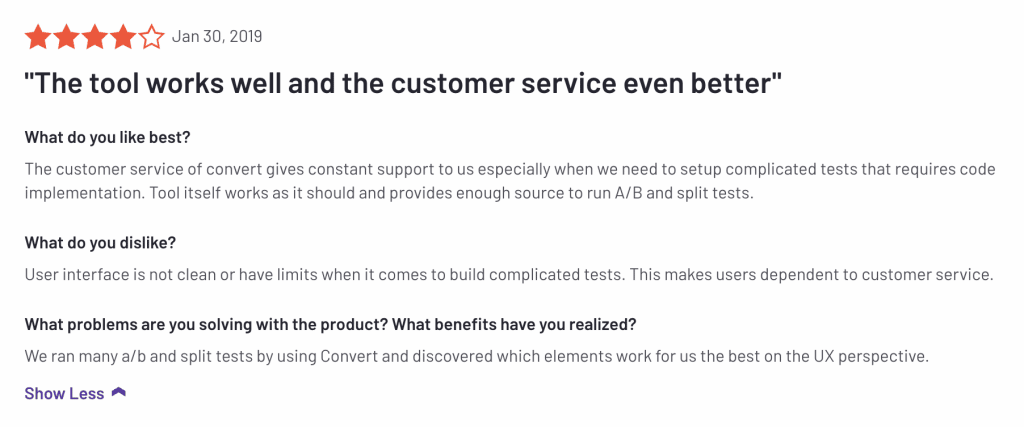1024x427 pixels.
Task: Click the empty fifth rating star
Action: pyautogui.click(x=150, y=38)
